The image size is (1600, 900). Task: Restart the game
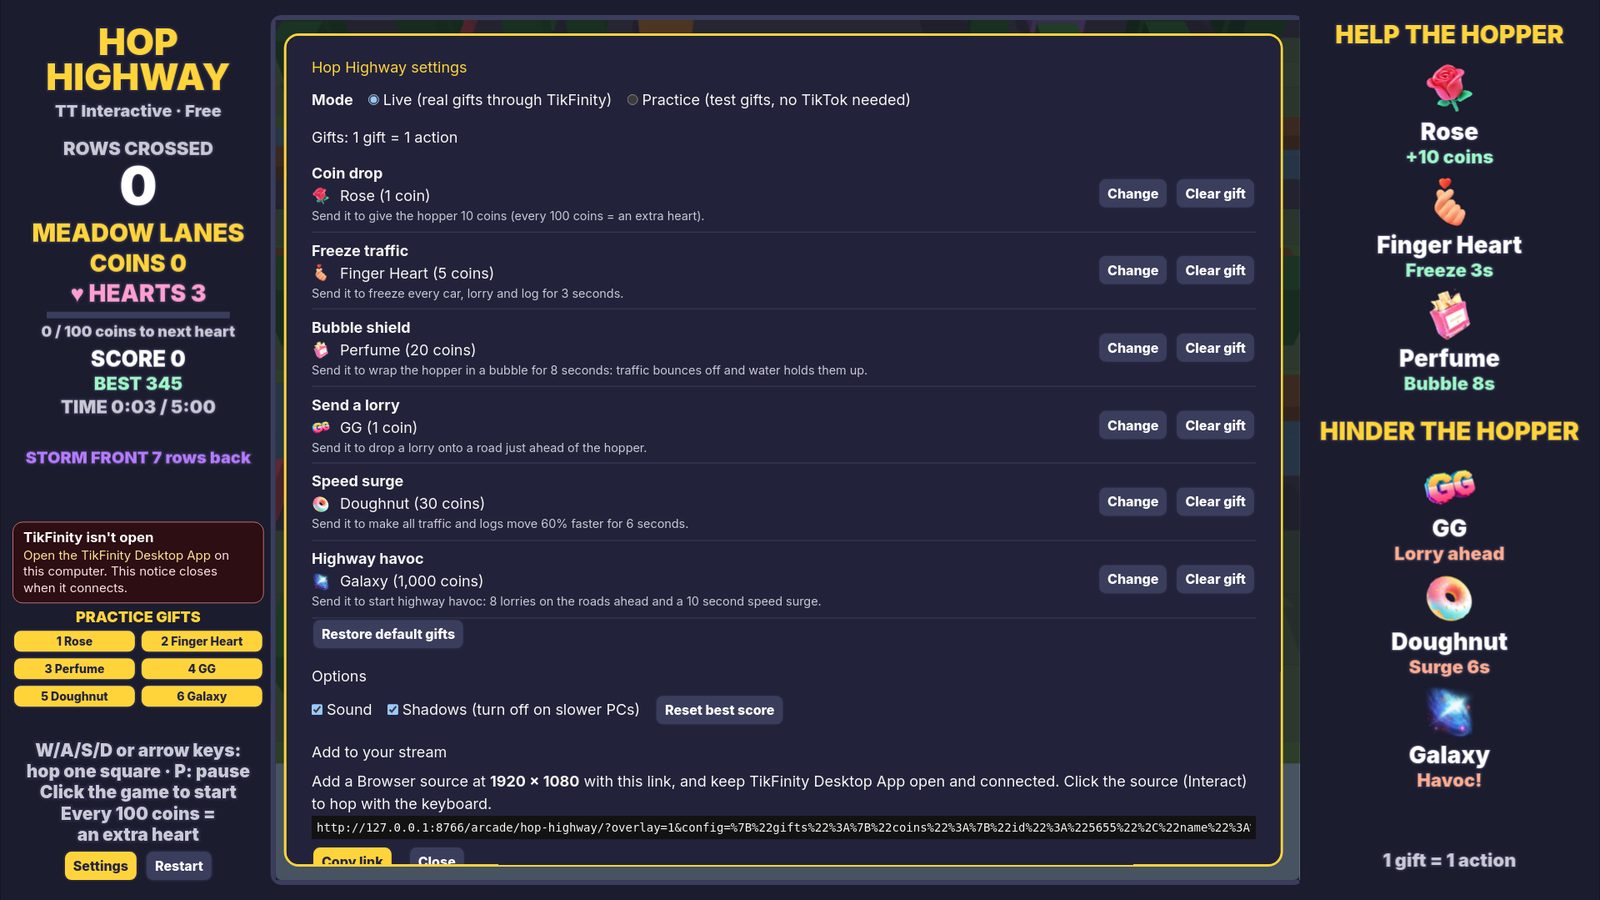179,866
